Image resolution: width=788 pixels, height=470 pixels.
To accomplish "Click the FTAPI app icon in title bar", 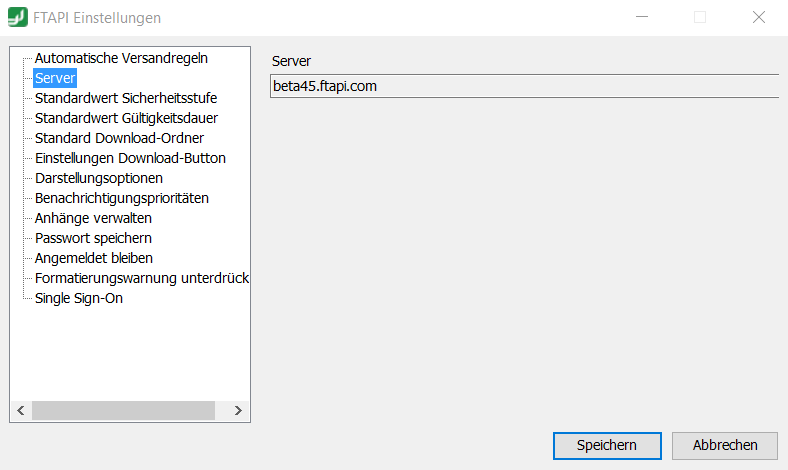I will point(18,17).
